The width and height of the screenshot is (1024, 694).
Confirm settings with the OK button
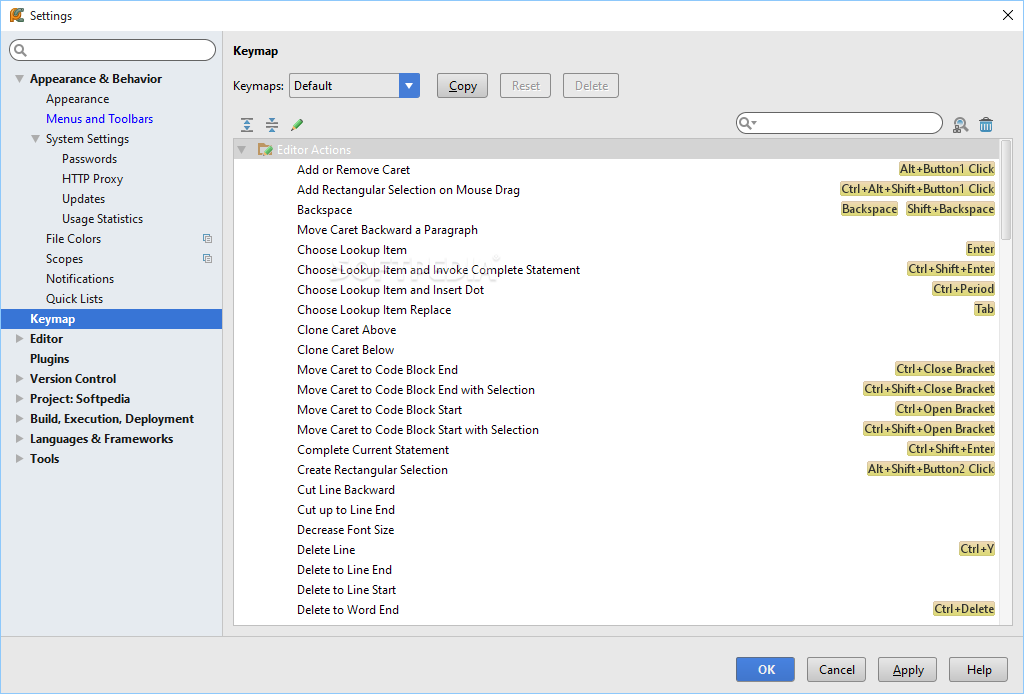tap(765, 670)
